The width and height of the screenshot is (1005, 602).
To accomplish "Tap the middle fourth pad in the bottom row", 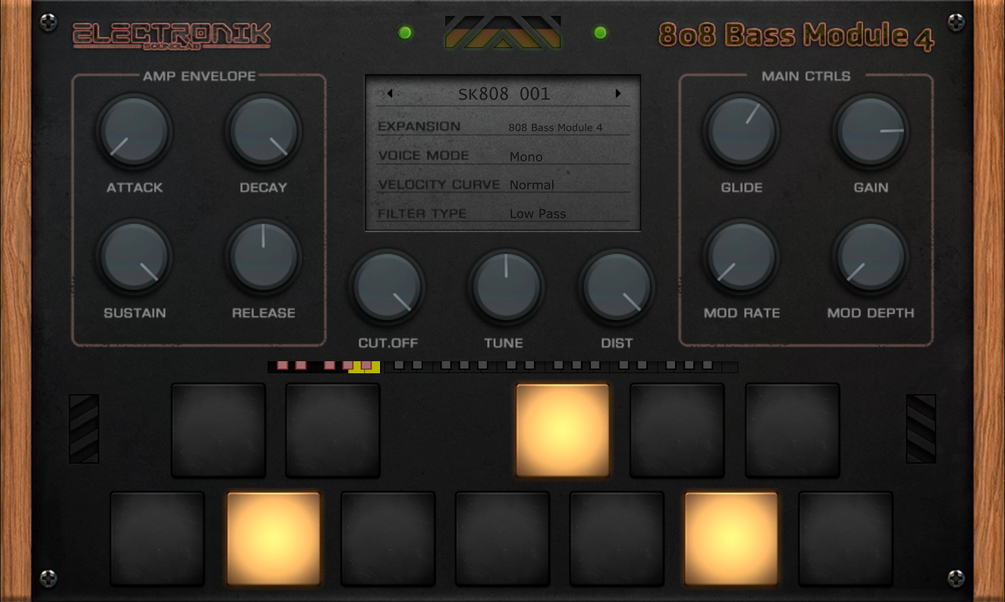I will click(502, 539).
